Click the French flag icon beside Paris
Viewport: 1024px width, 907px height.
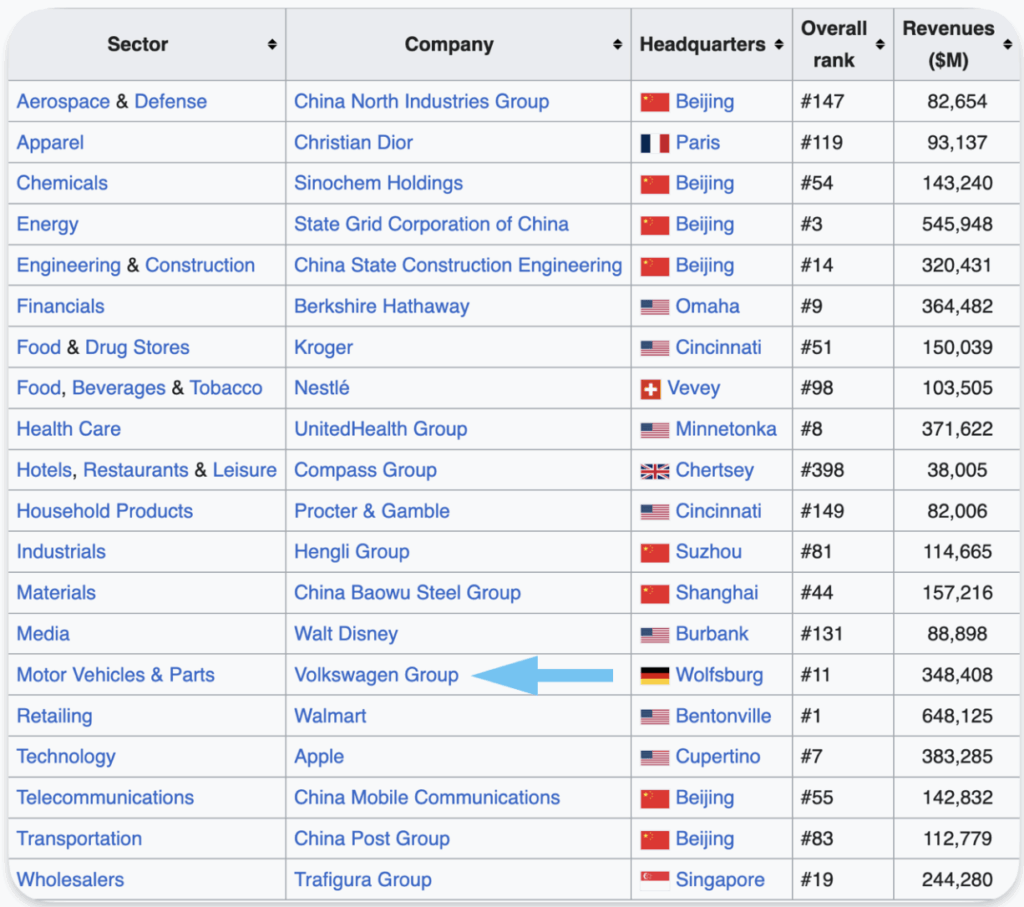tap(654, 143)
